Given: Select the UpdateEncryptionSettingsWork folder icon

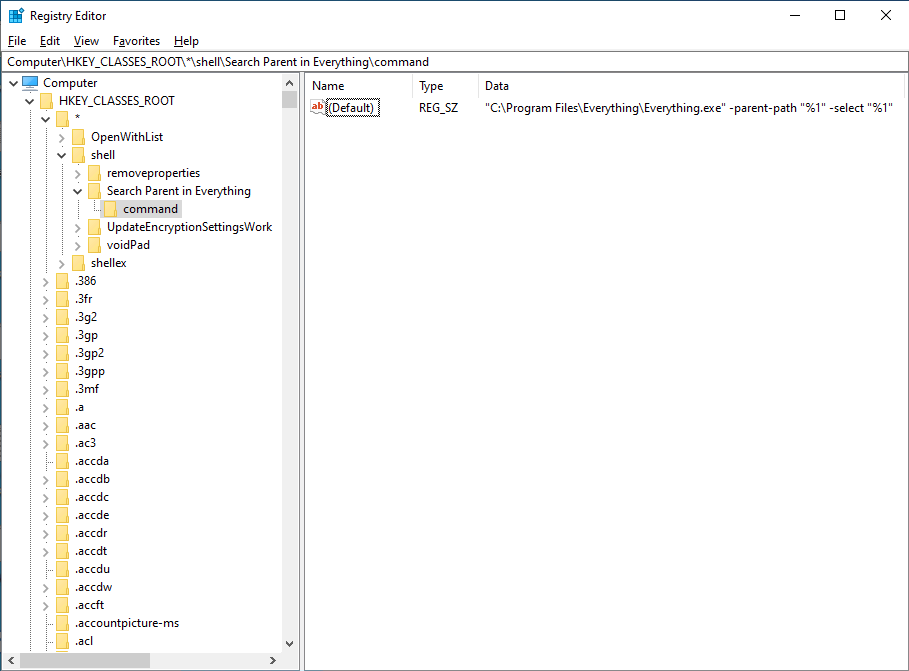Looking at the screenshot, I should (x=93, y=226).
